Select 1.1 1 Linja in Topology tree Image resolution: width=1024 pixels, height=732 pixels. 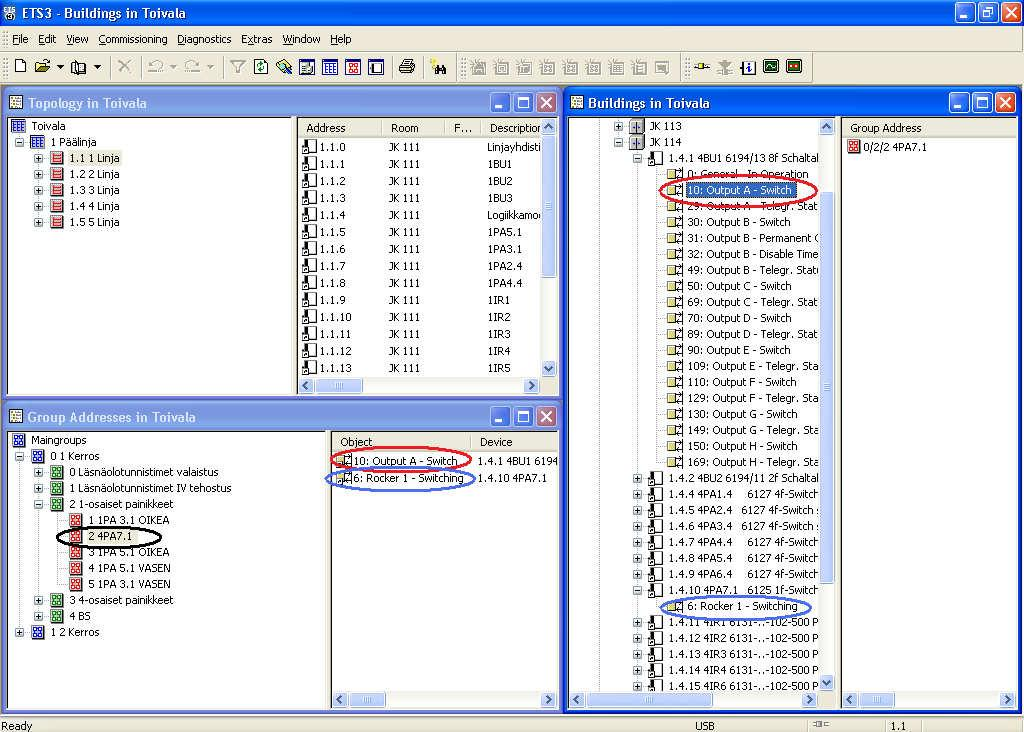pos(94,159)
